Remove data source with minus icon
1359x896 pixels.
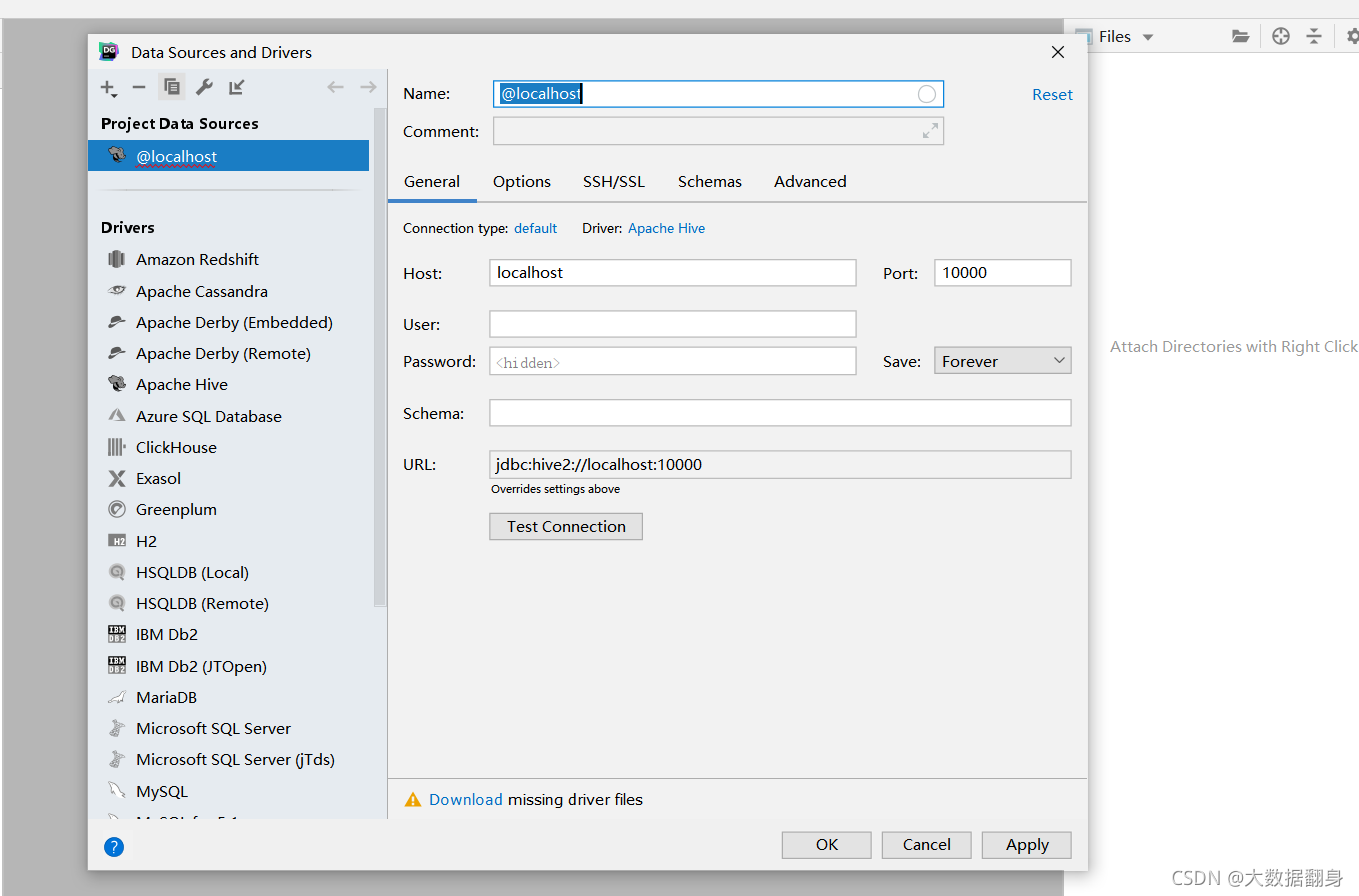pos(139,88)
